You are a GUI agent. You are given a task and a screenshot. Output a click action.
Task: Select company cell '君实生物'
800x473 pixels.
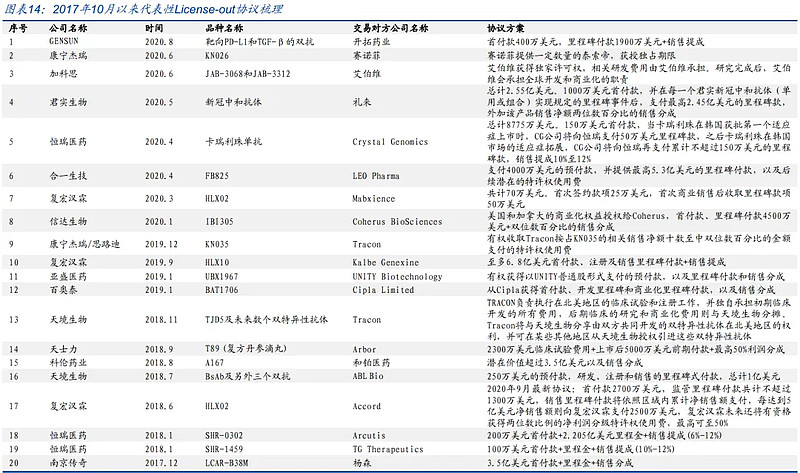[x=68, y=102]
